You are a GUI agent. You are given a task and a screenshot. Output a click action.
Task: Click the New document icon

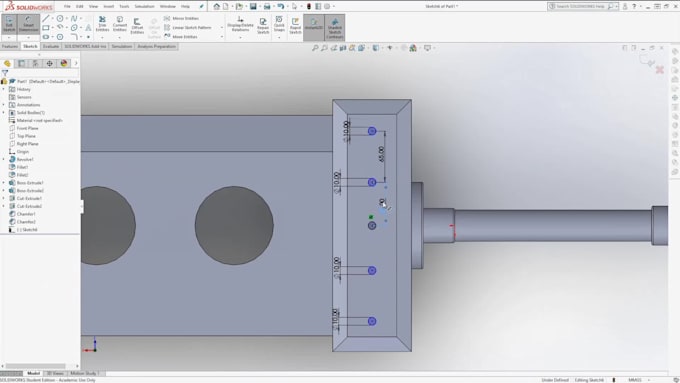[x=226, y=6]
